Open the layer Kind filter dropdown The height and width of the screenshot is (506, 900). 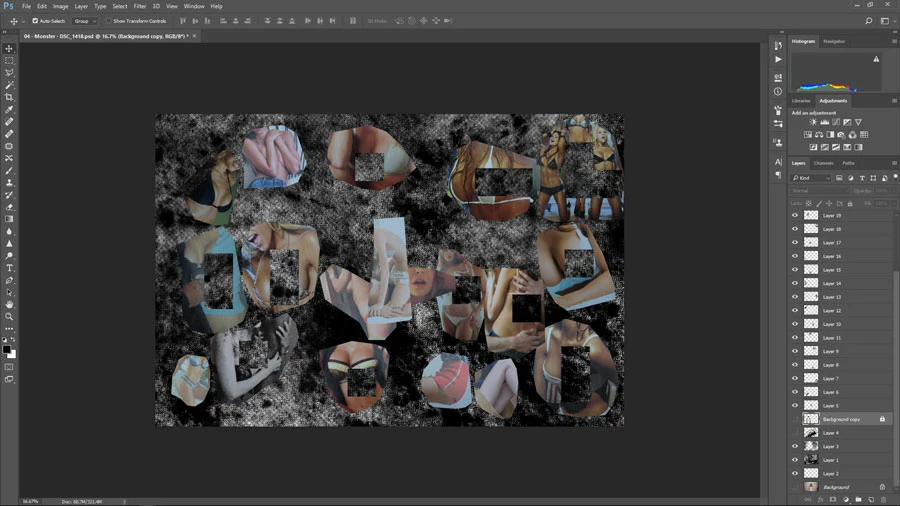[x=811, y=178]
